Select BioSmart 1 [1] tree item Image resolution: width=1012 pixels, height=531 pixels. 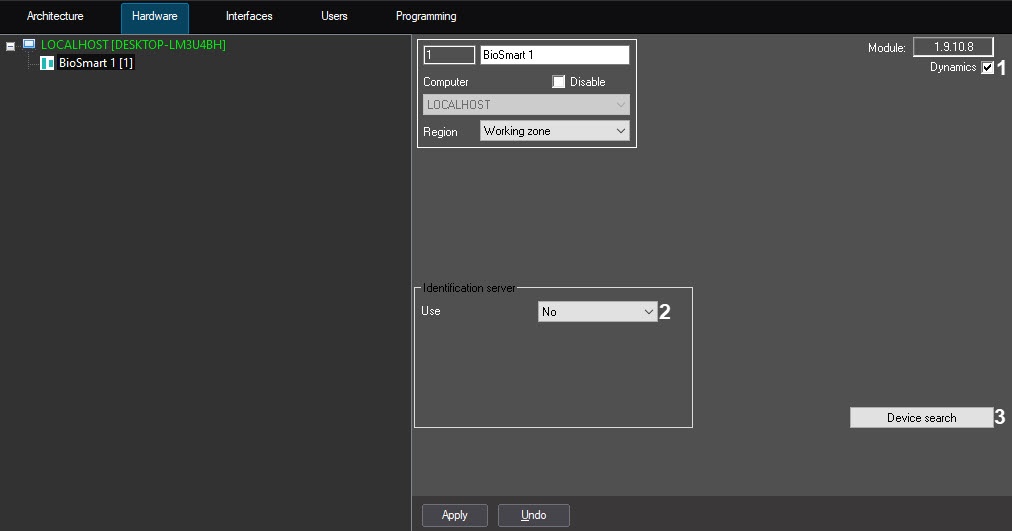pyautogui.click(x=96, y=63)
